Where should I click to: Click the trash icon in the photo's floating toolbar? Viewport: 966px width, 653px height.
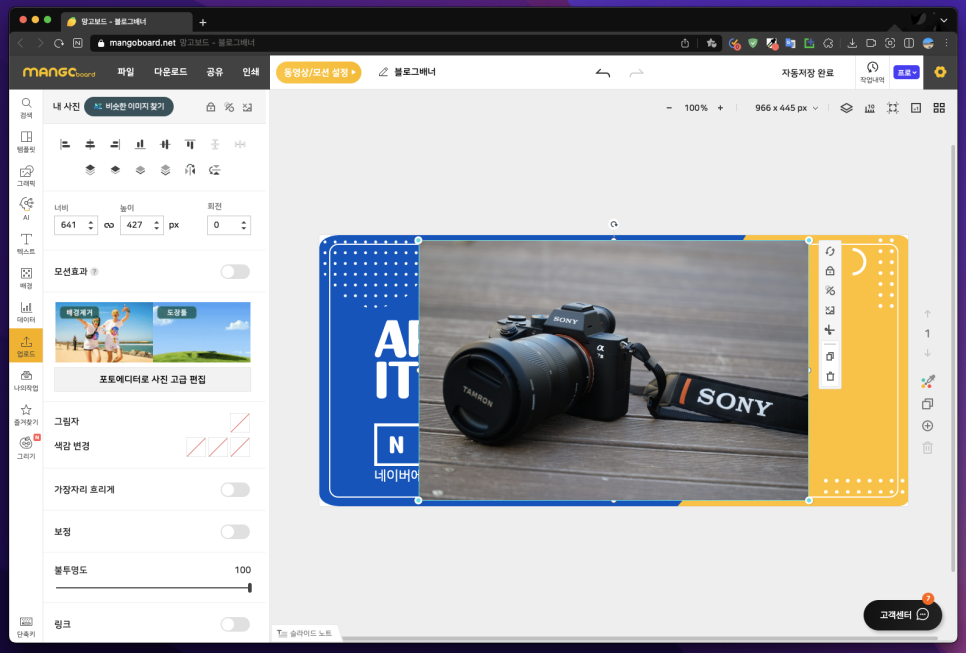(830, 376)
